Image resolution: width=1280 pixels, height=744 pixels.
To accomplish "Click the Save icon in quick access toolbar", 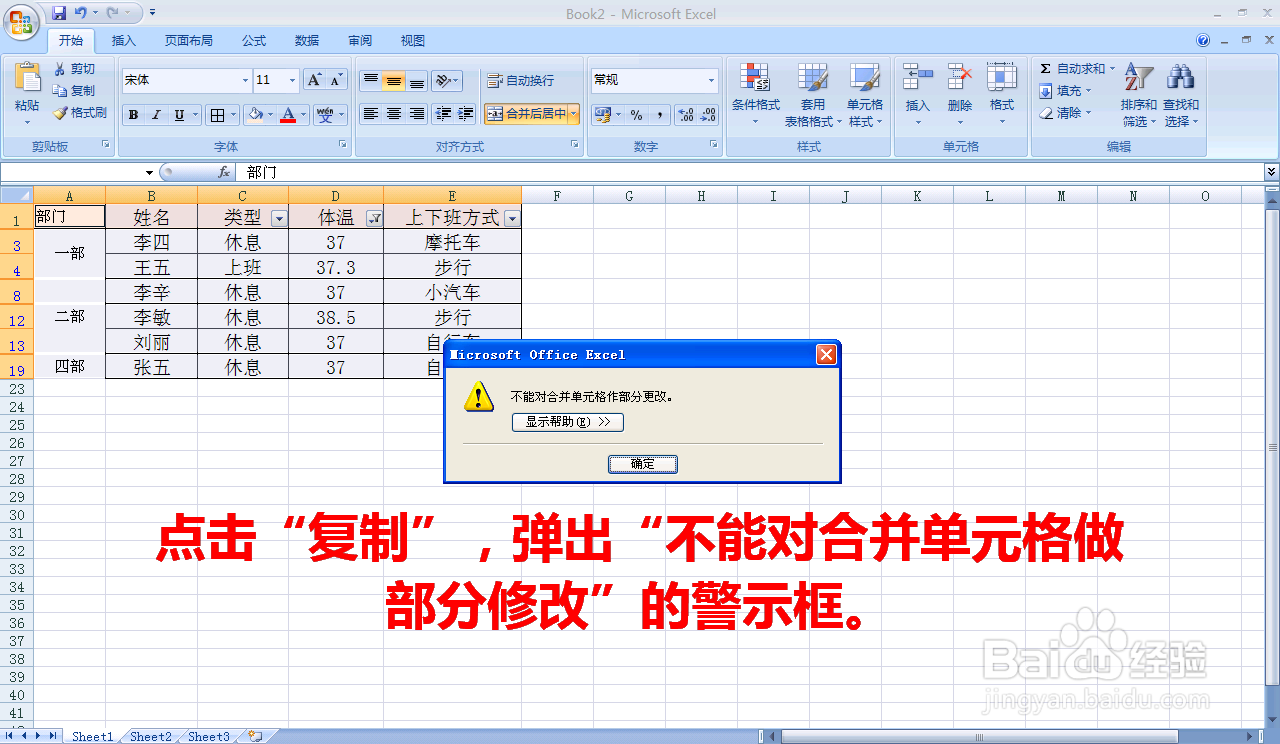I will coord(58,13).
